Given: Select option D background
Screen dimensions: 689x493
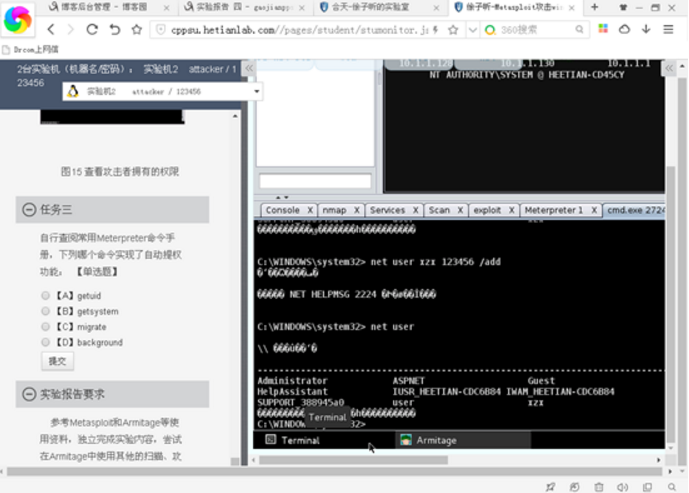Looking at the screenshot, I should pyautogui.click(x=45, y=342).
